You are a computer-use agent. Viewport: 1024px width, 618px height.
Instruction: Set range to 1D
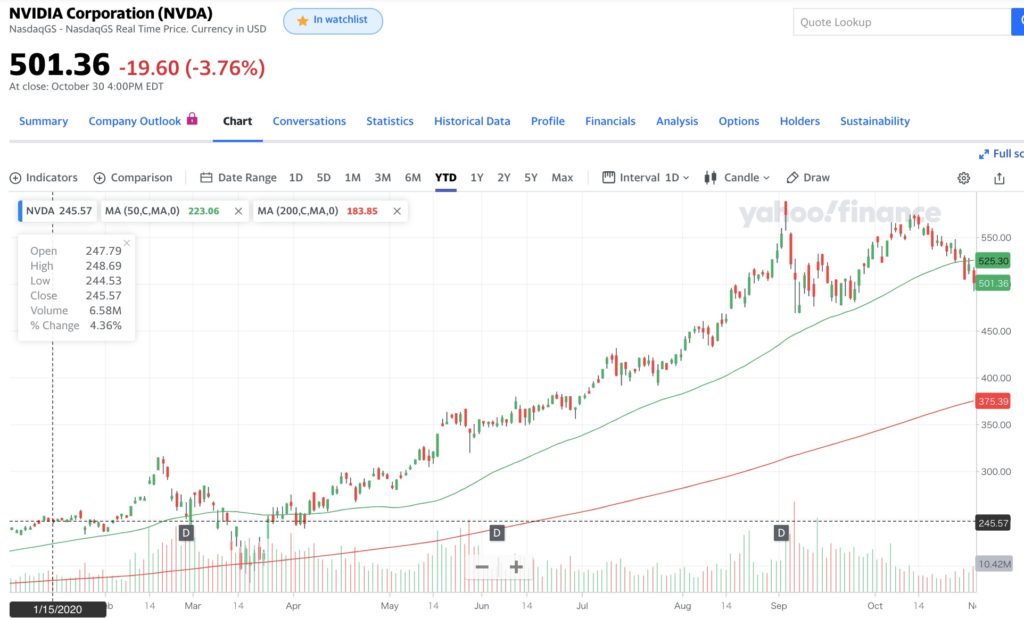tap(296, 177)
